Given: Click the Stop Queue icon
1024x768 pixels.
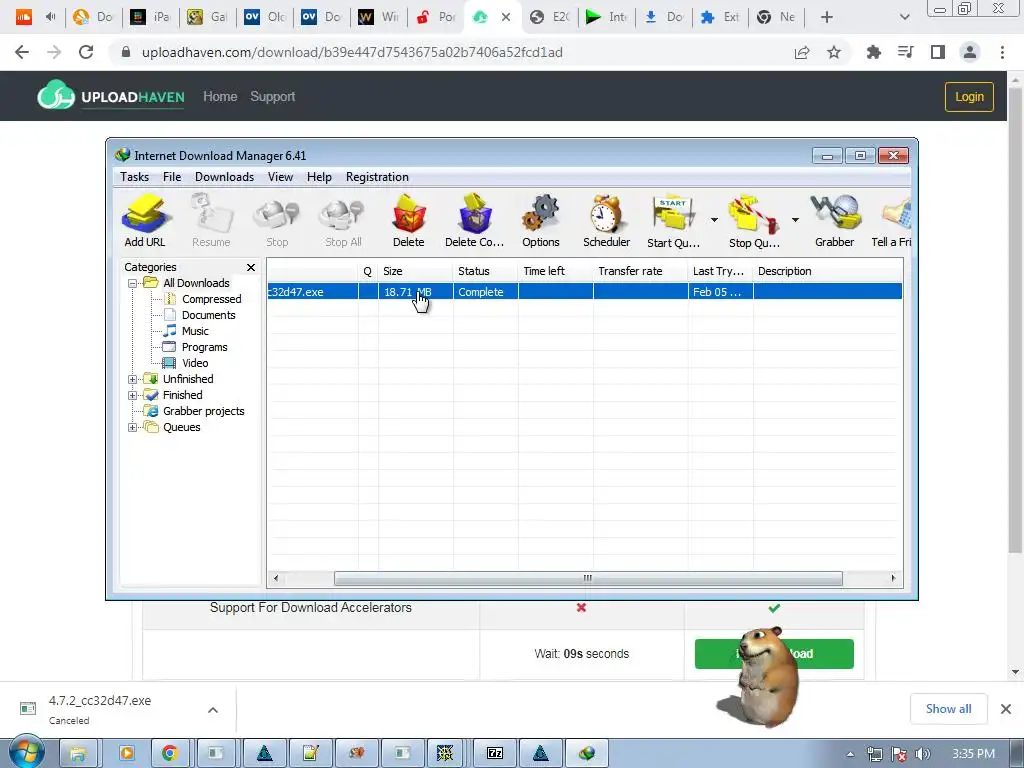Looking at the screenshot, I should point(754,219).
